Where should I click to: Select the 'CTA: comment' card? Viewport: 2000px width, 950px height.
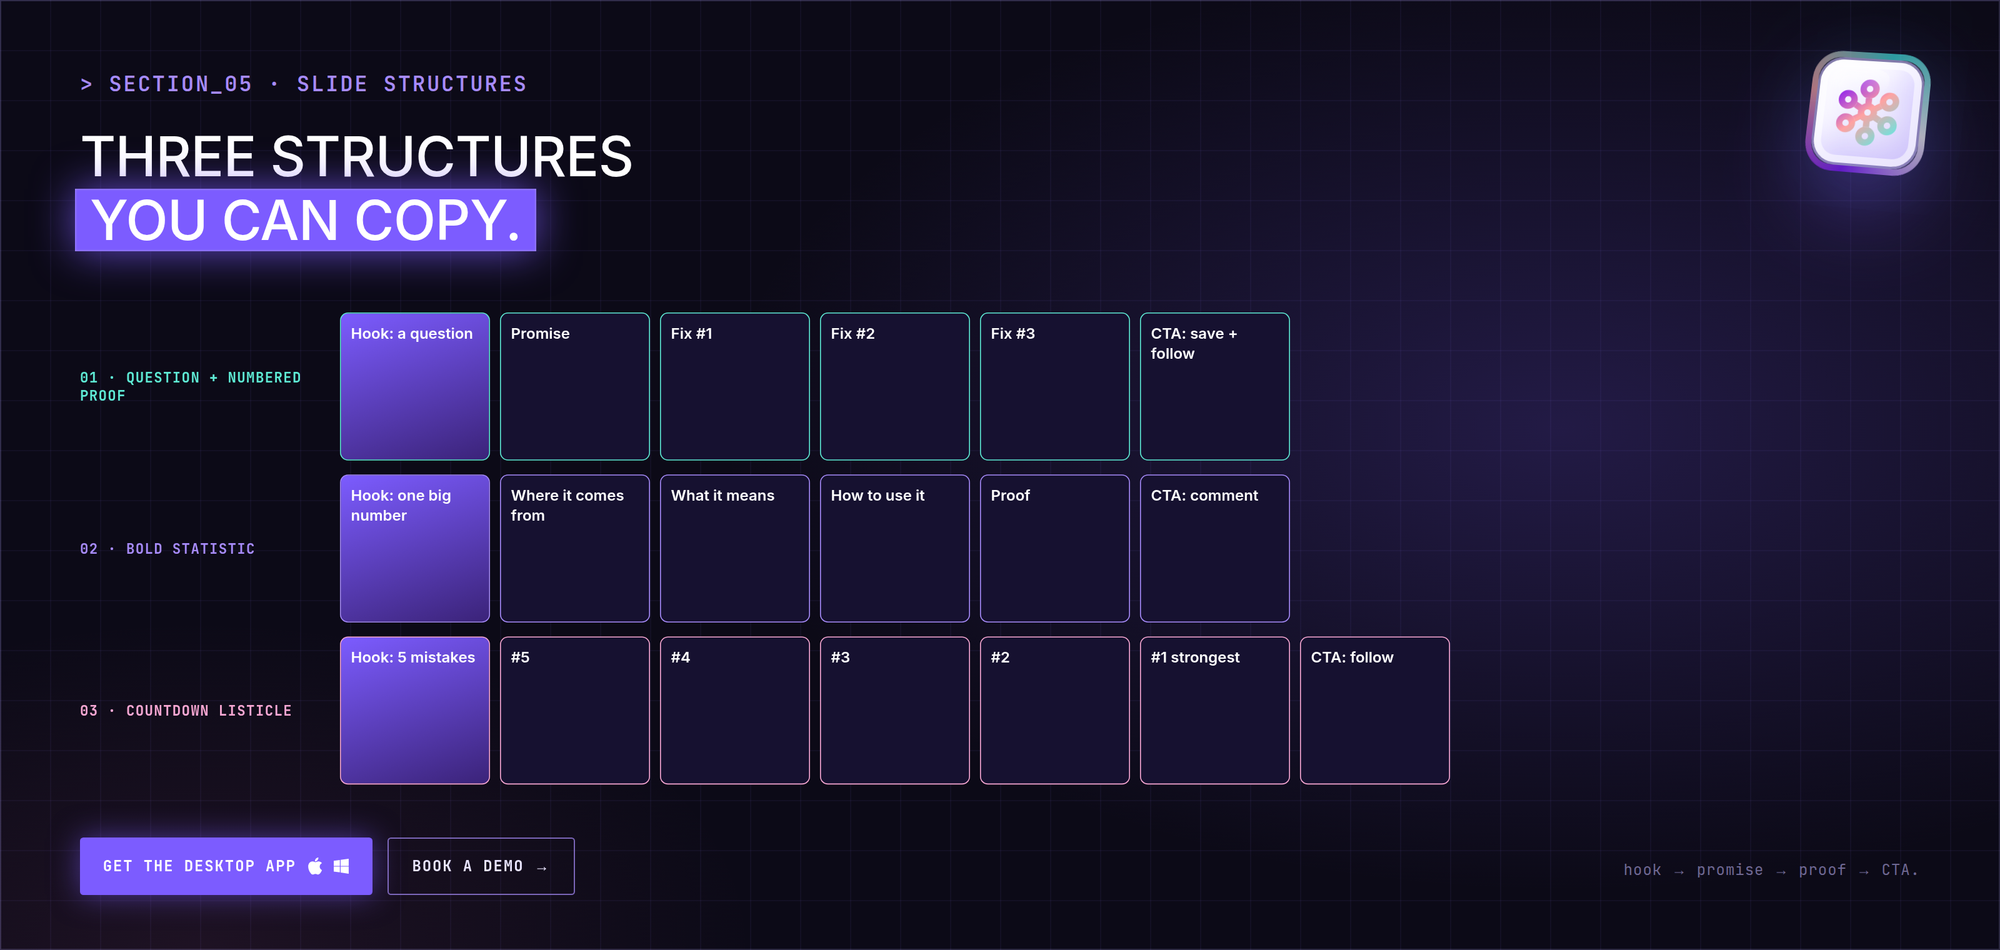(1215, 549)
